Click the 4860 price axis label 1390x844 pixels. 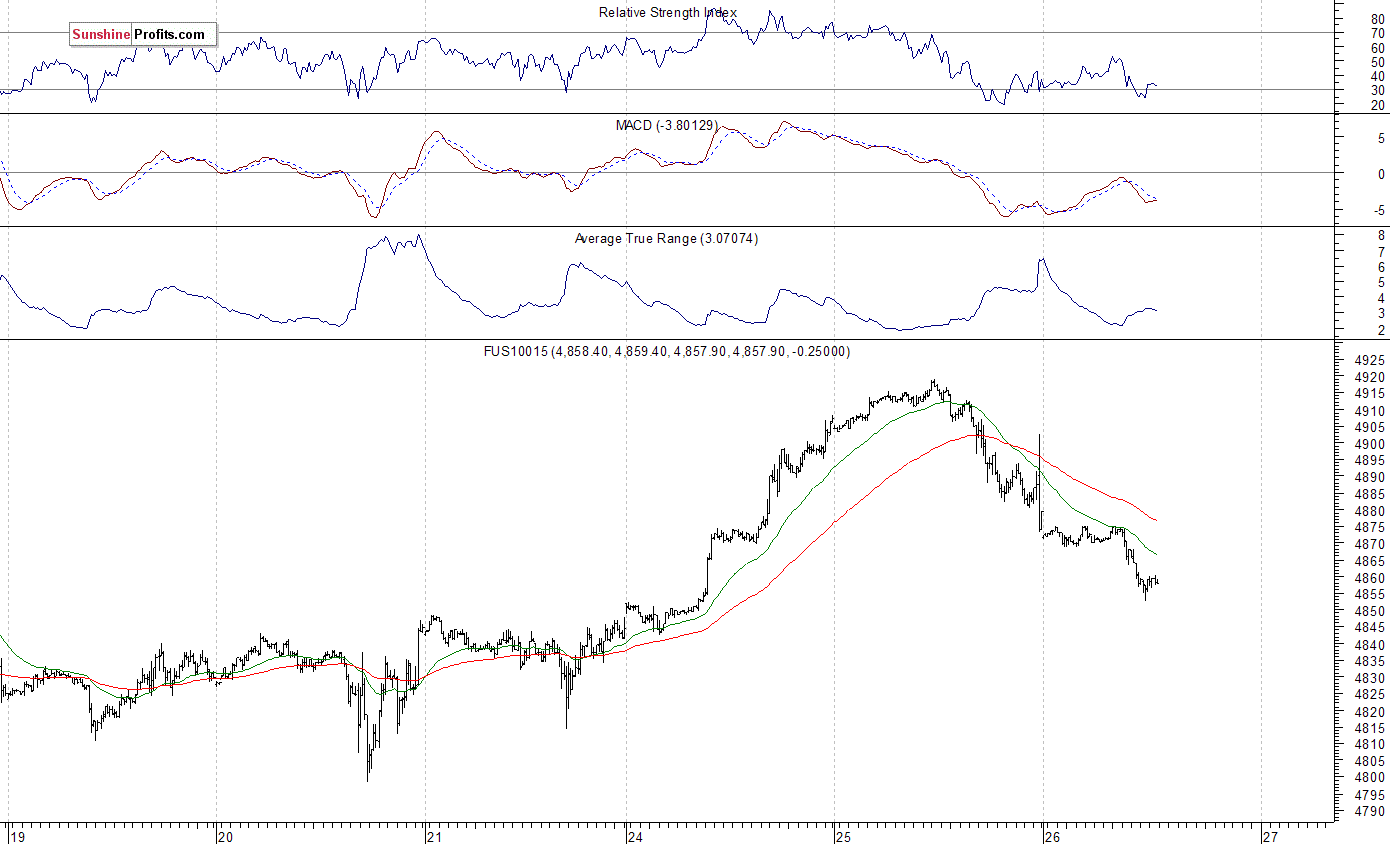tap(1368, 578)
